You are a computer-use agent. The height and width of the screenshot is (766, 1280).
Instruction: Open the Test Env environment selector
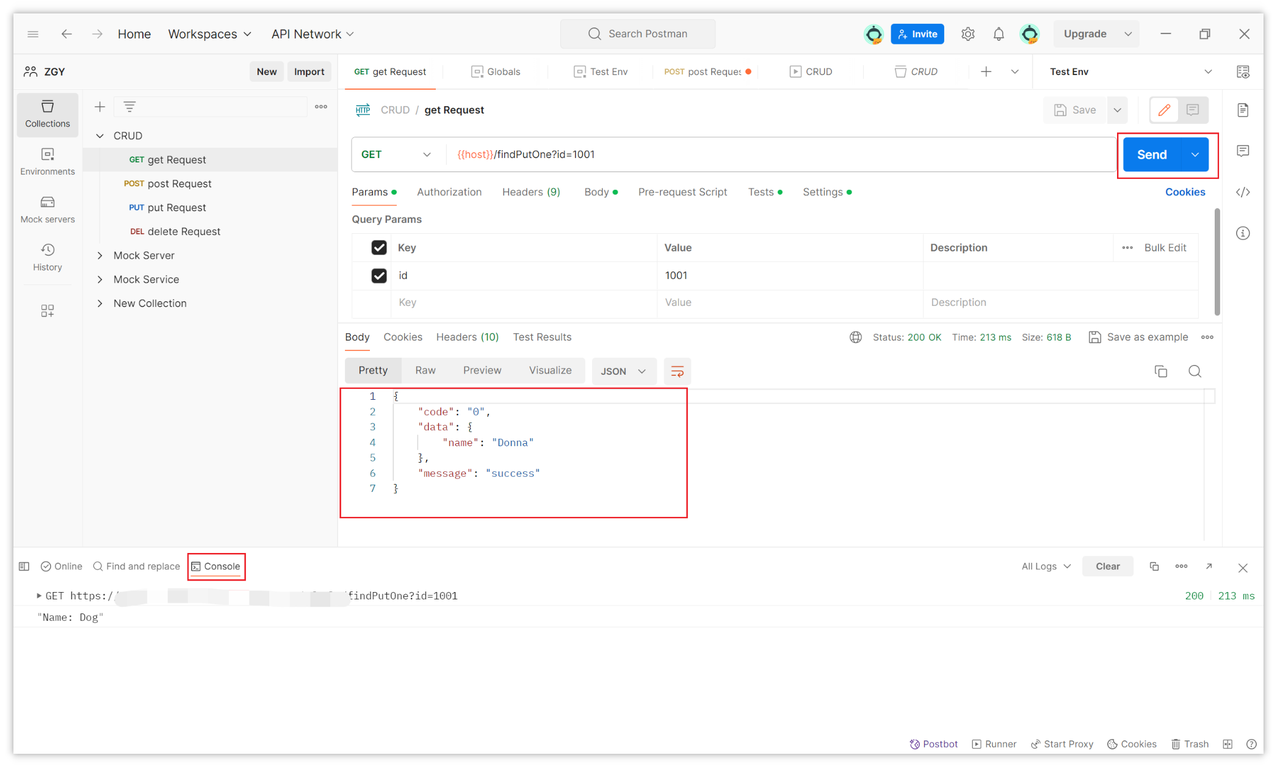coord(1130,72)
